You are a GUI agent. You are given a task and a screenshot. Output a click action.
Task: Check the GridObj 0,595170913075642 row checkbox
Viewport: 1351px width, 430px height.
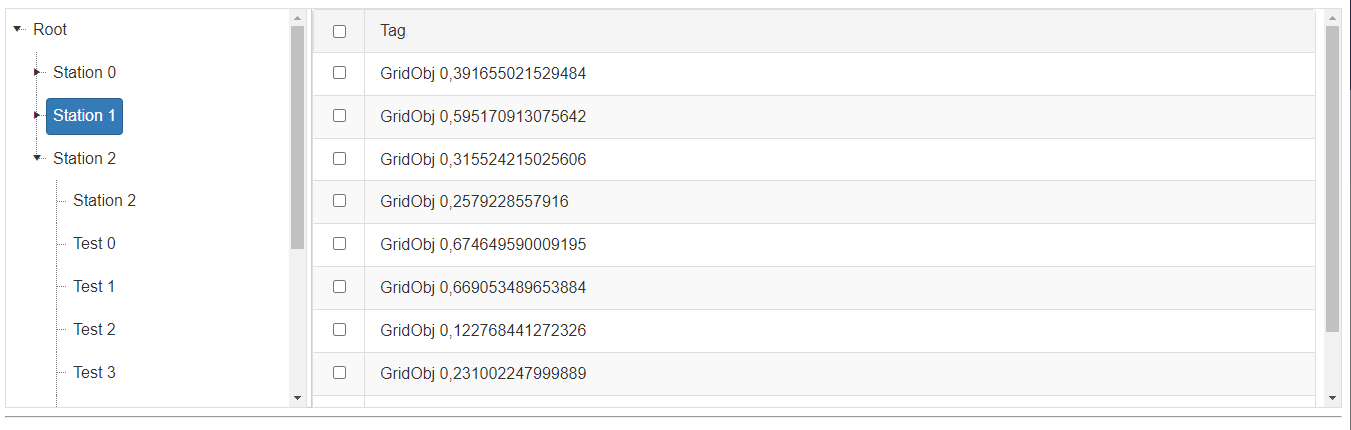(339, 116)
